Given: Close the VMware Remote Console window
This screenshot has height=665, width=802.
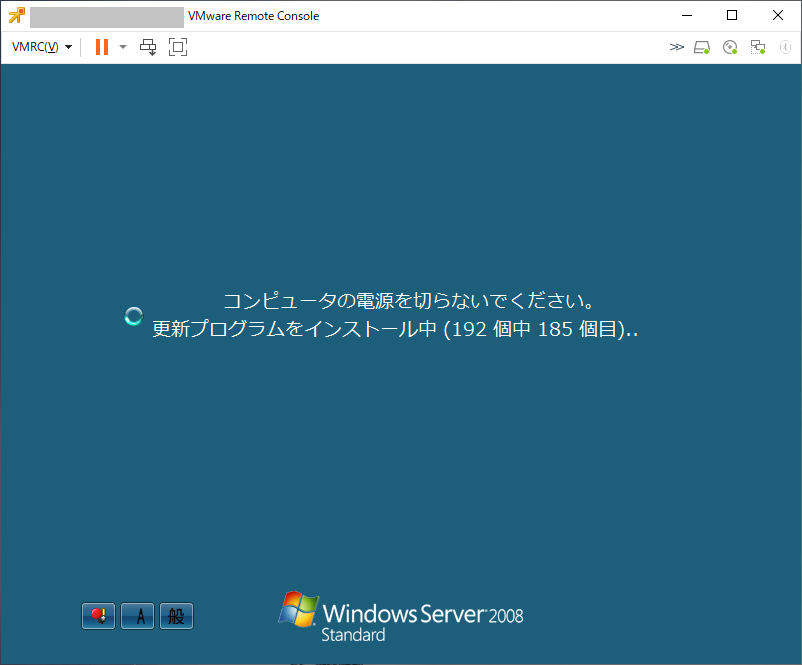Looking at the screenshot, I should (x=778, y=15).
